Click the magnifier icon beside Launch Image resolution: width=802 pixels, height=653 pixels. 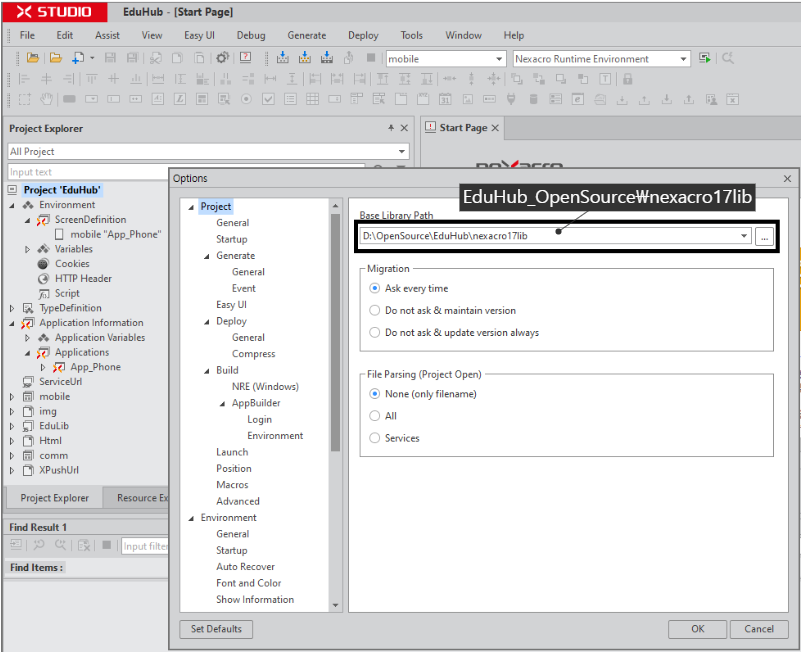coord(727,58)
